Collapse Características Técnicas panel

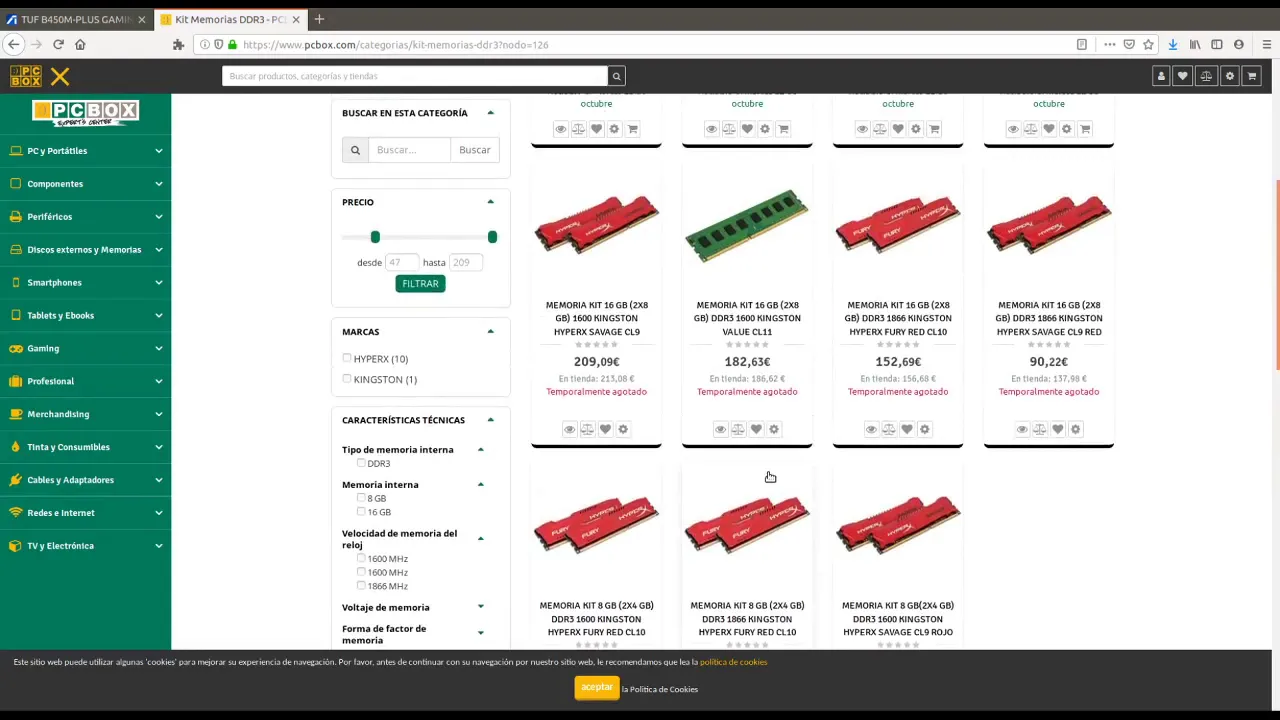point(490,420)
